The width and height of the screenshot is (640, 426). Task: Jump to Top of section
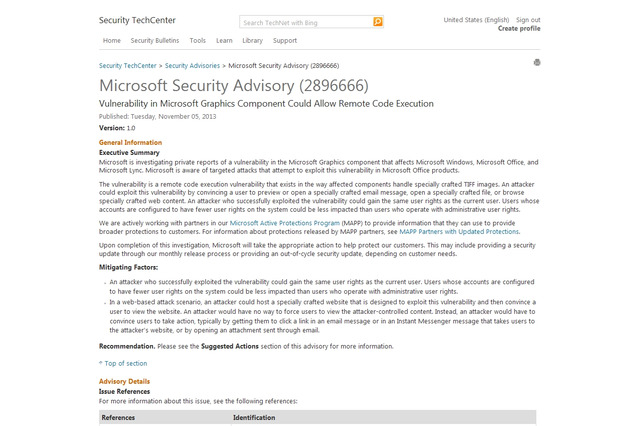[x=124, y=363]
